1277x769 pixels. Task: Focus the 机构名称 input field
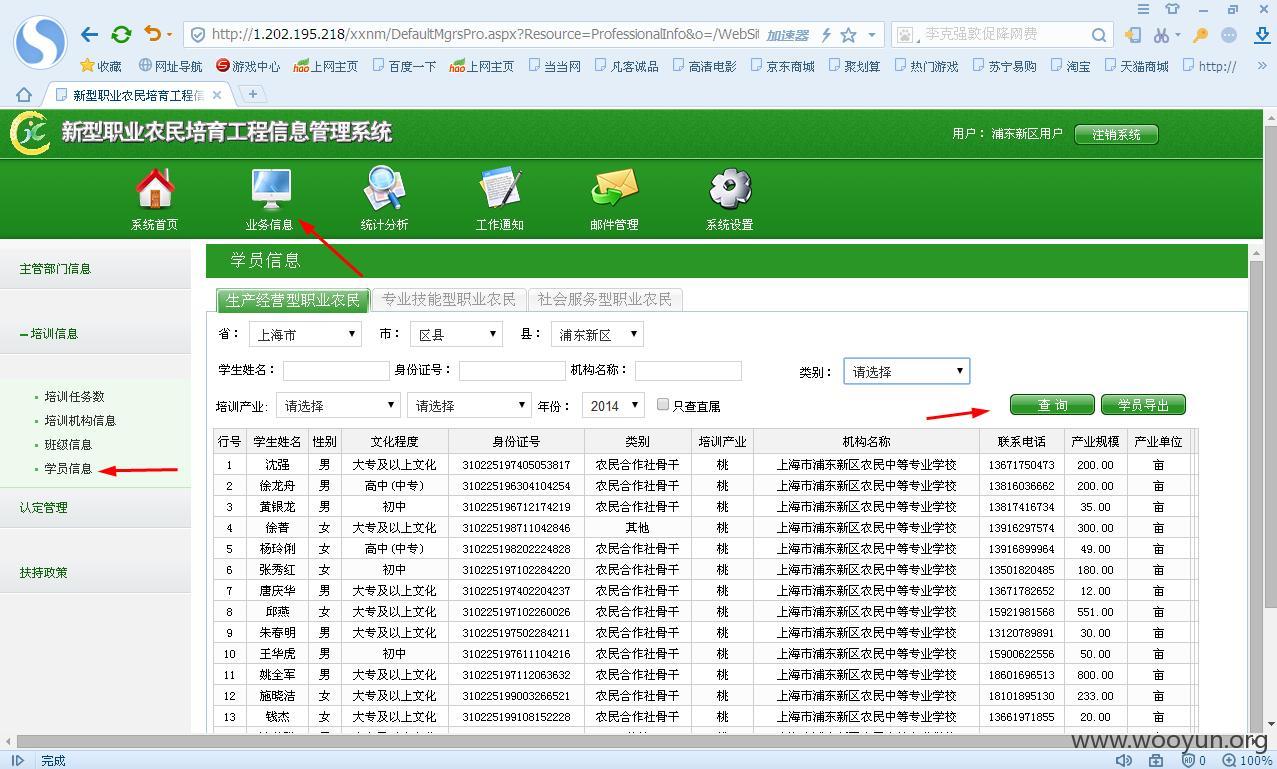(688, 370)
